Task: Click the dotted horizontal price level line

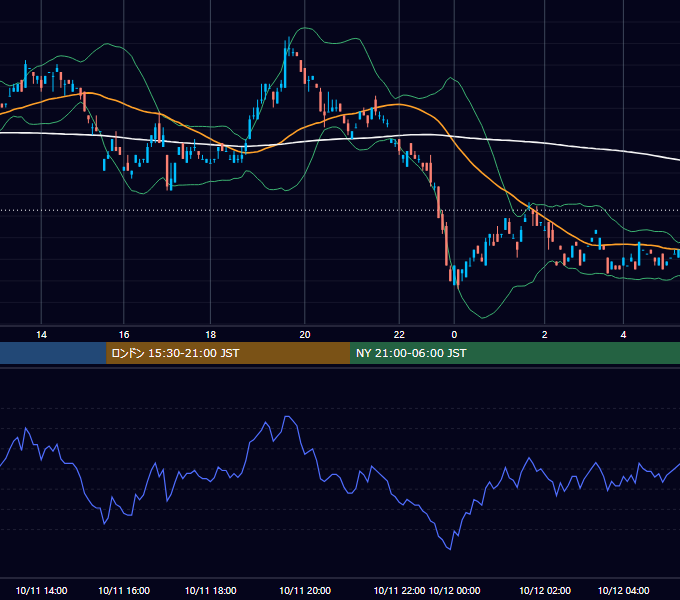Action: [340, 210]
